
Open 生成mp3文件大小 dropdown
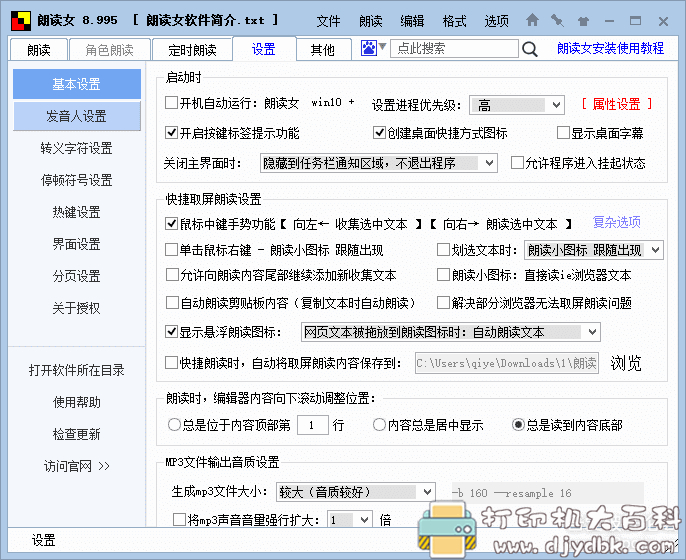pos(356,493)
